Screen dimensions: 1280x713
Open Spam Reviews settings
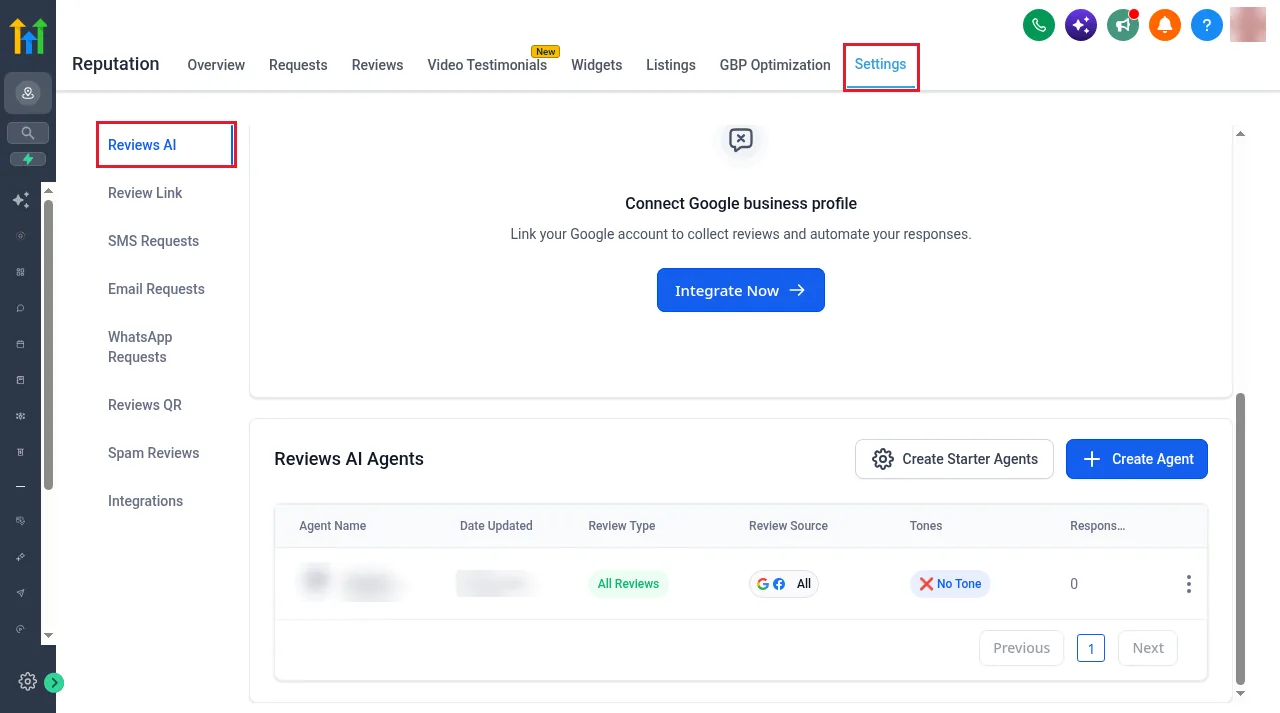click(153, 453)
